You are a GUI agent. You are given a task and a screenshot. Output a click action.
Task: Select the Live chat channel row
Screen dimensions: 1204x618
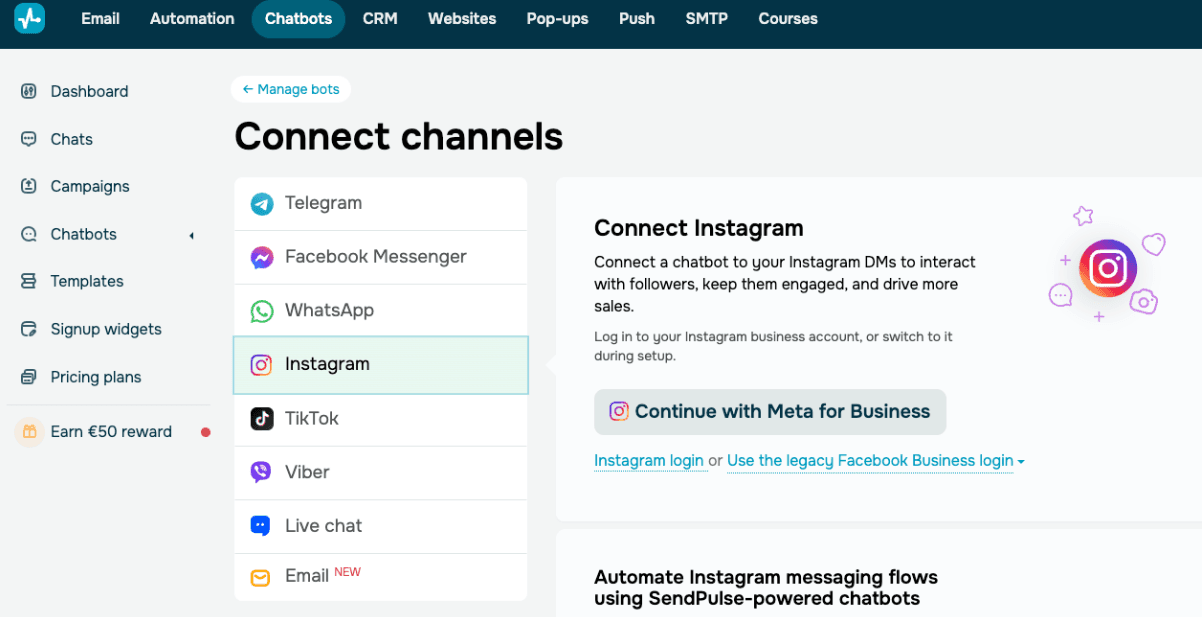click(x=380, y=527)
